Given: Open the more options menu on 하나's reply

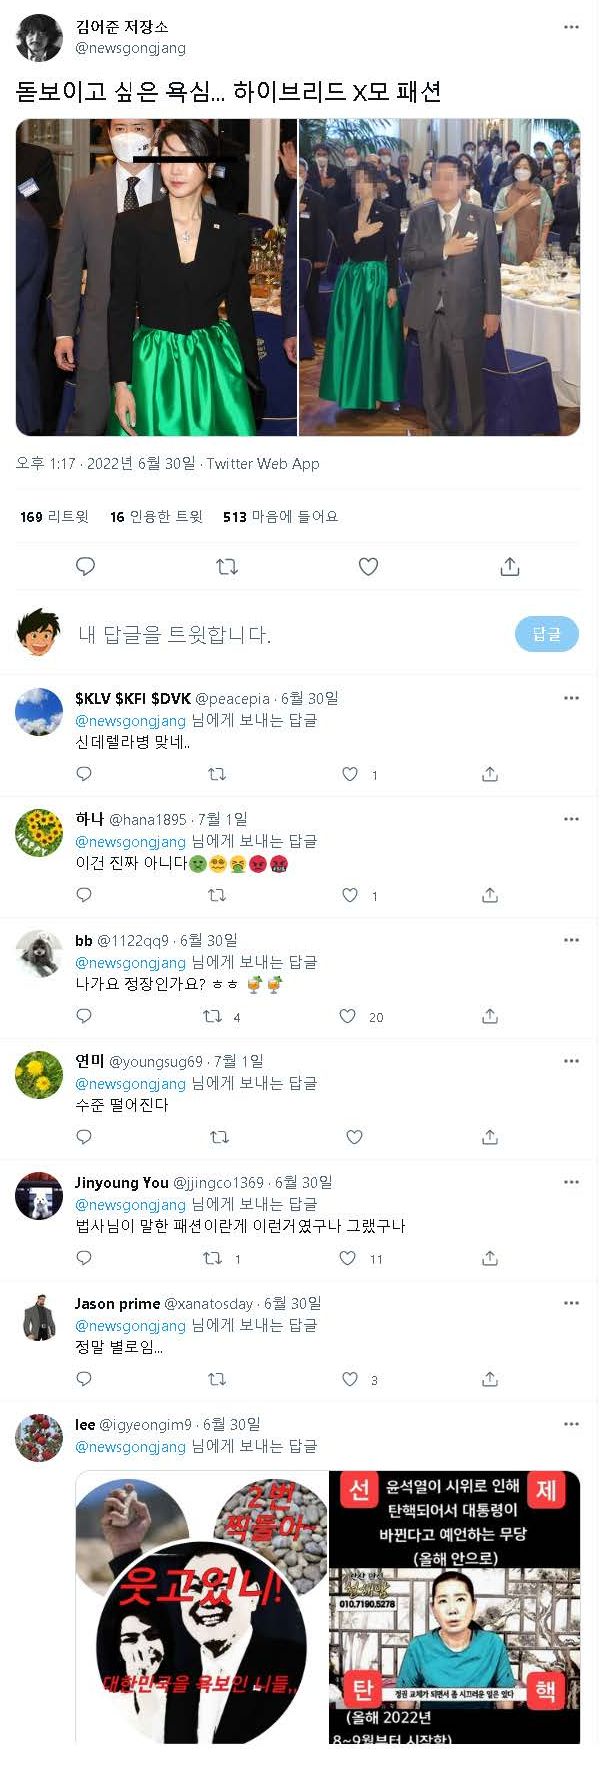Looking at the screenshot, I should click(x=571, y=819).
